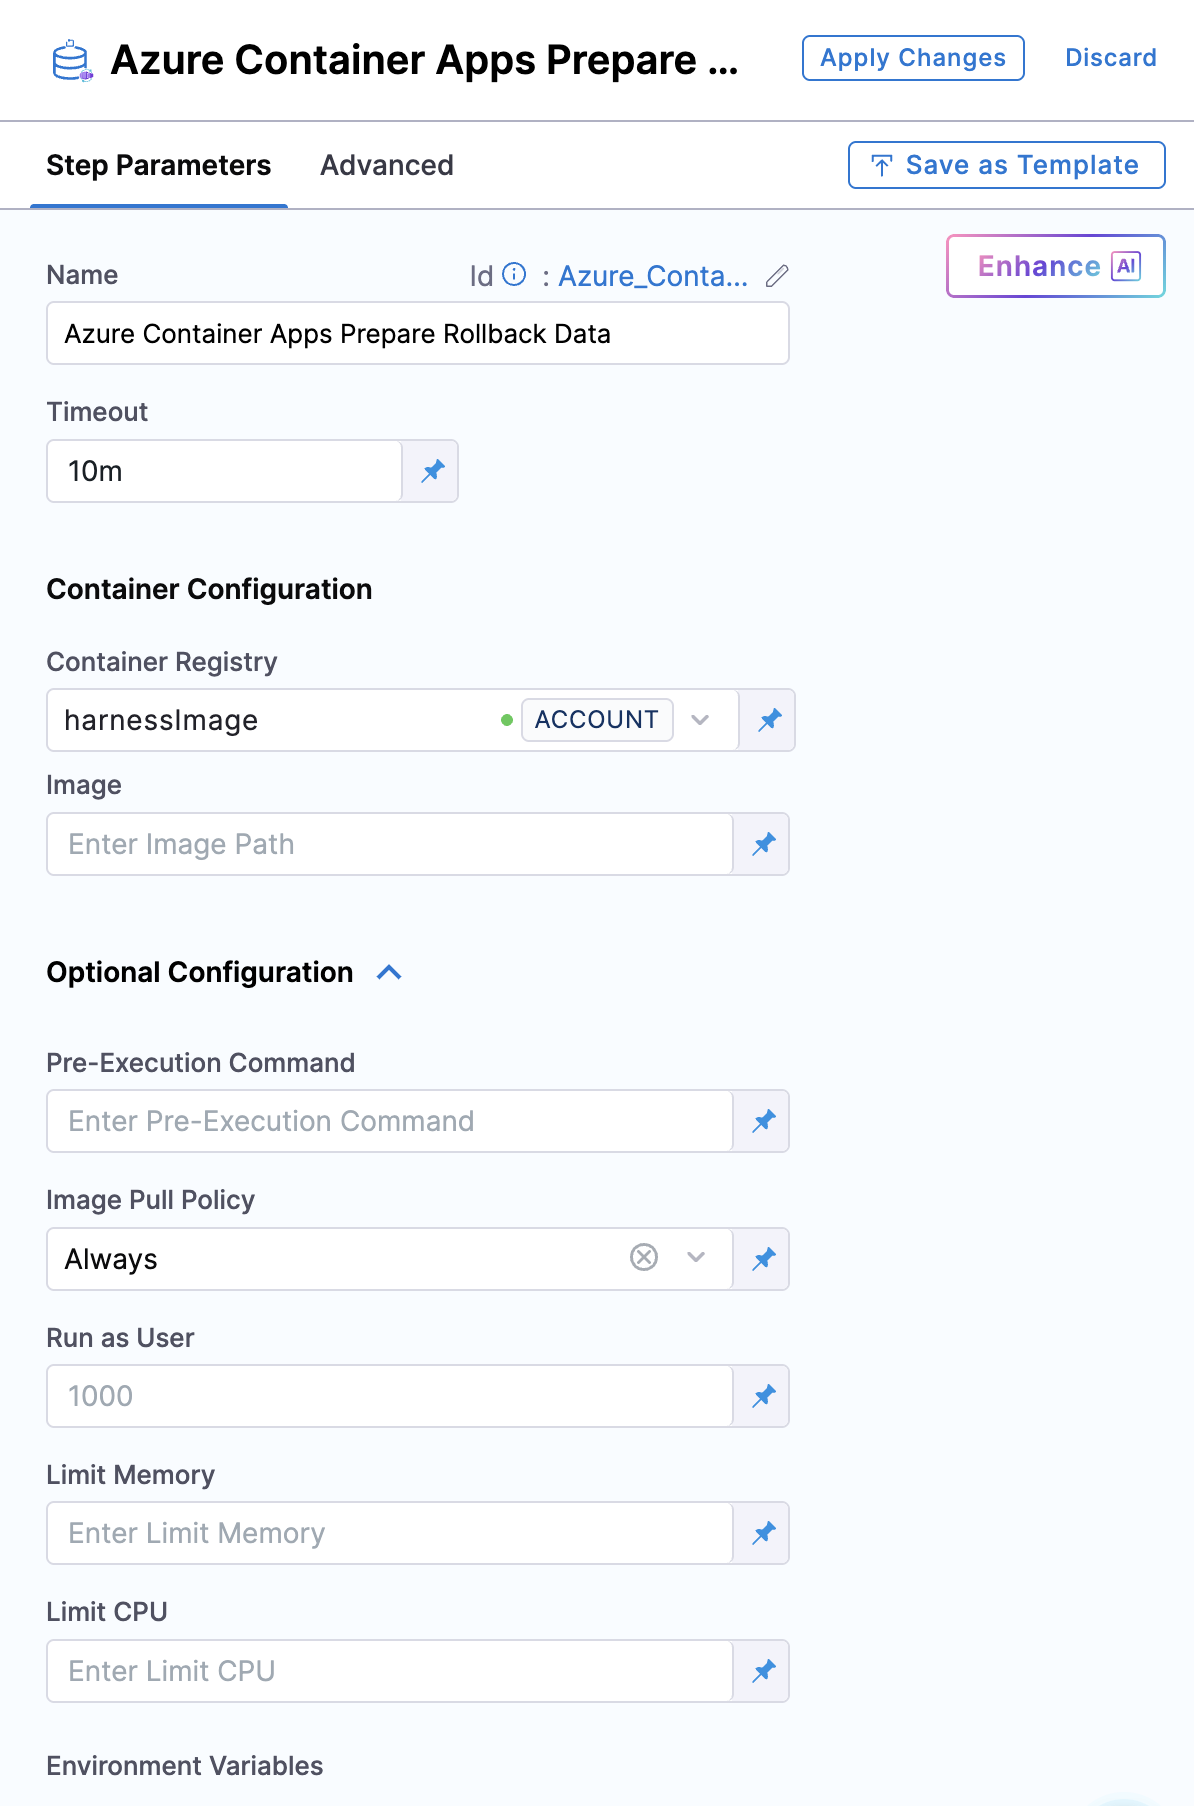Select the Step Parameters tab
The height and width of the screenshot is (1806, 1194).
point(158,165)
